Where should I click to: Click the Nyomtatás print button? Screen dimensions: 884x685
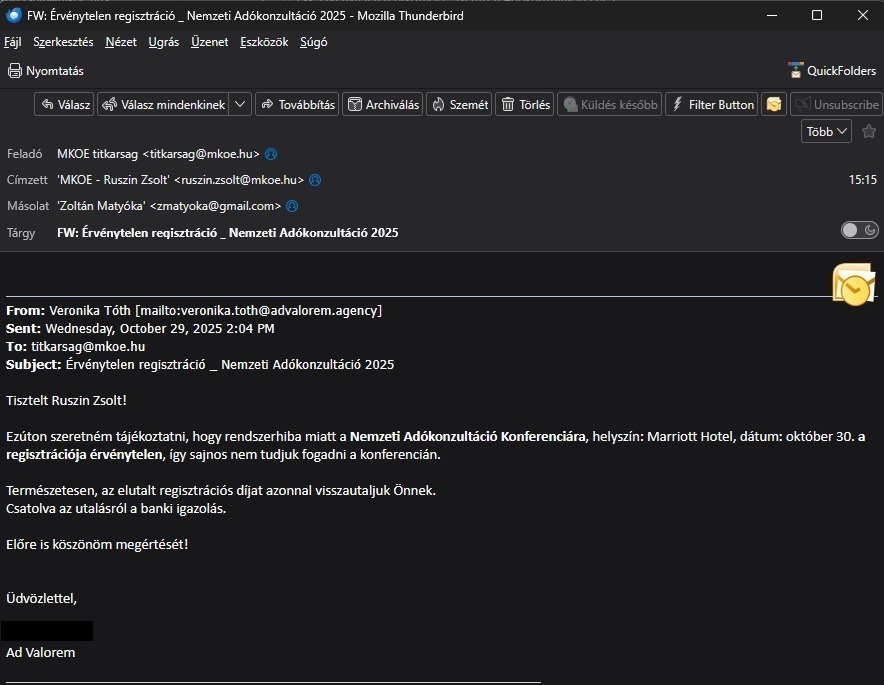pos(46,71)
